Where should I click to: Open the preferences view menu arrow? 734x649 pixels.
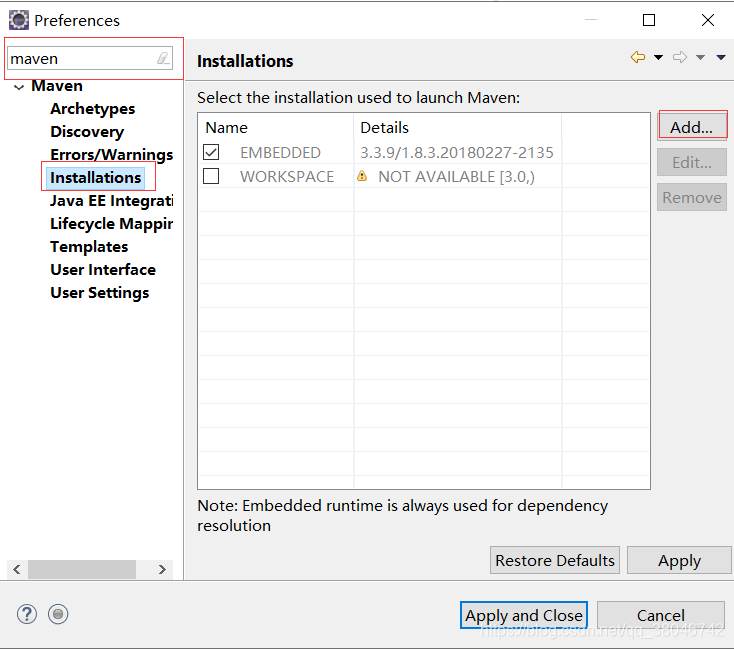[721, 58]
